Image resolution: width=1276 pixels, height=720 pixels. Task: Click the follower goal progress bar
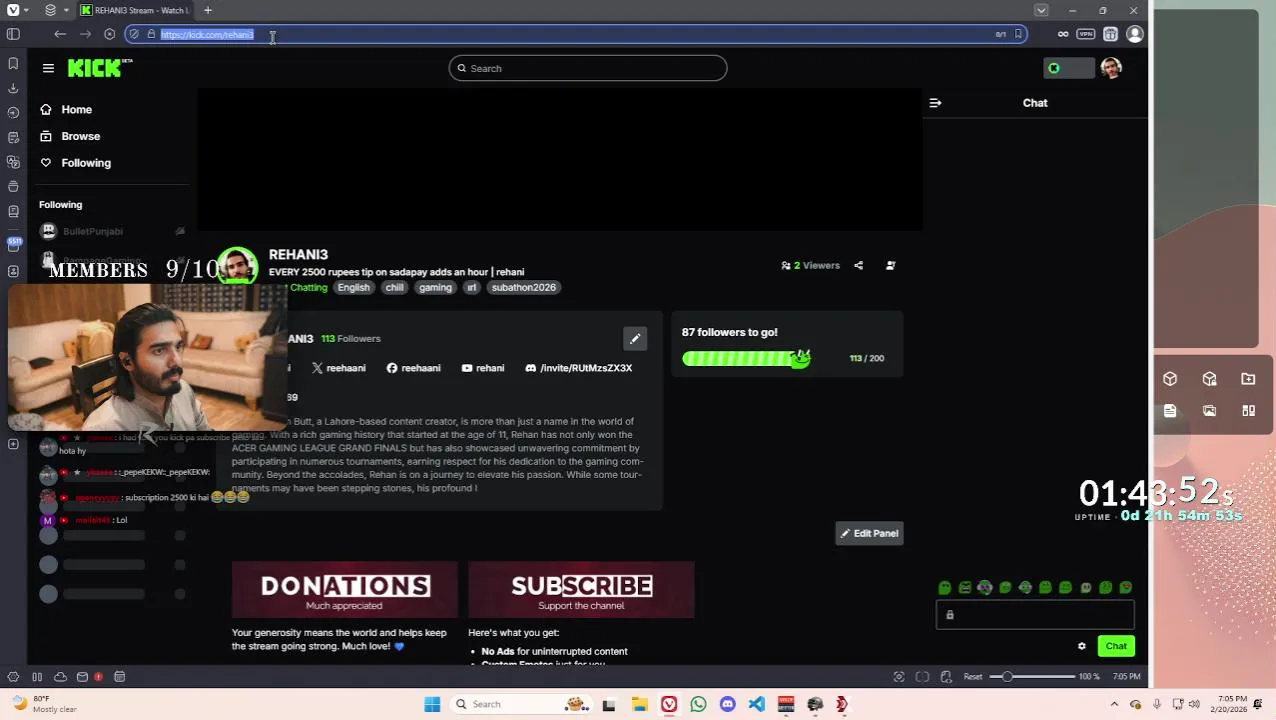click(x=746, y=358)
